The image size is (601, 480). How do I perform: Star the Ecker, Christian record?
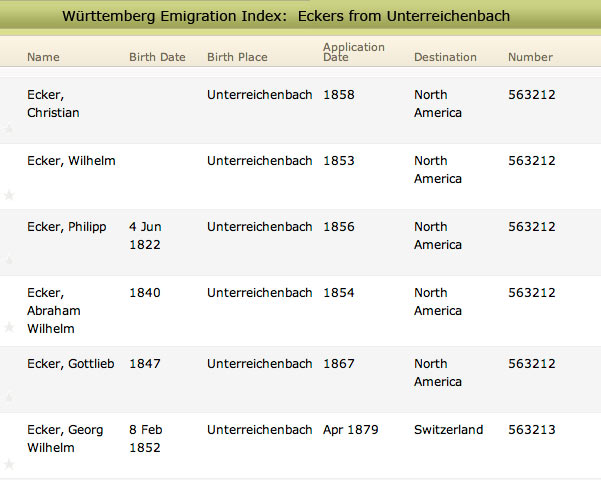coord(9,129)
